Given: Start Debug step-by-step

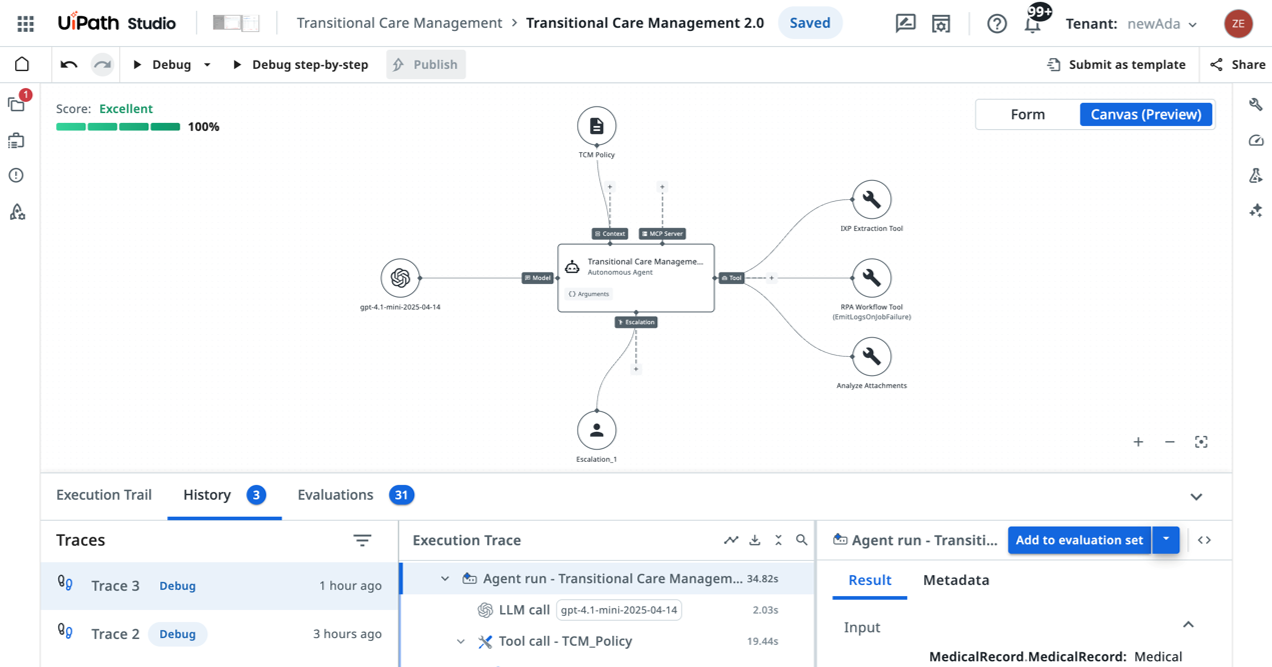Looking at the screenshot, I should point(300,64).
